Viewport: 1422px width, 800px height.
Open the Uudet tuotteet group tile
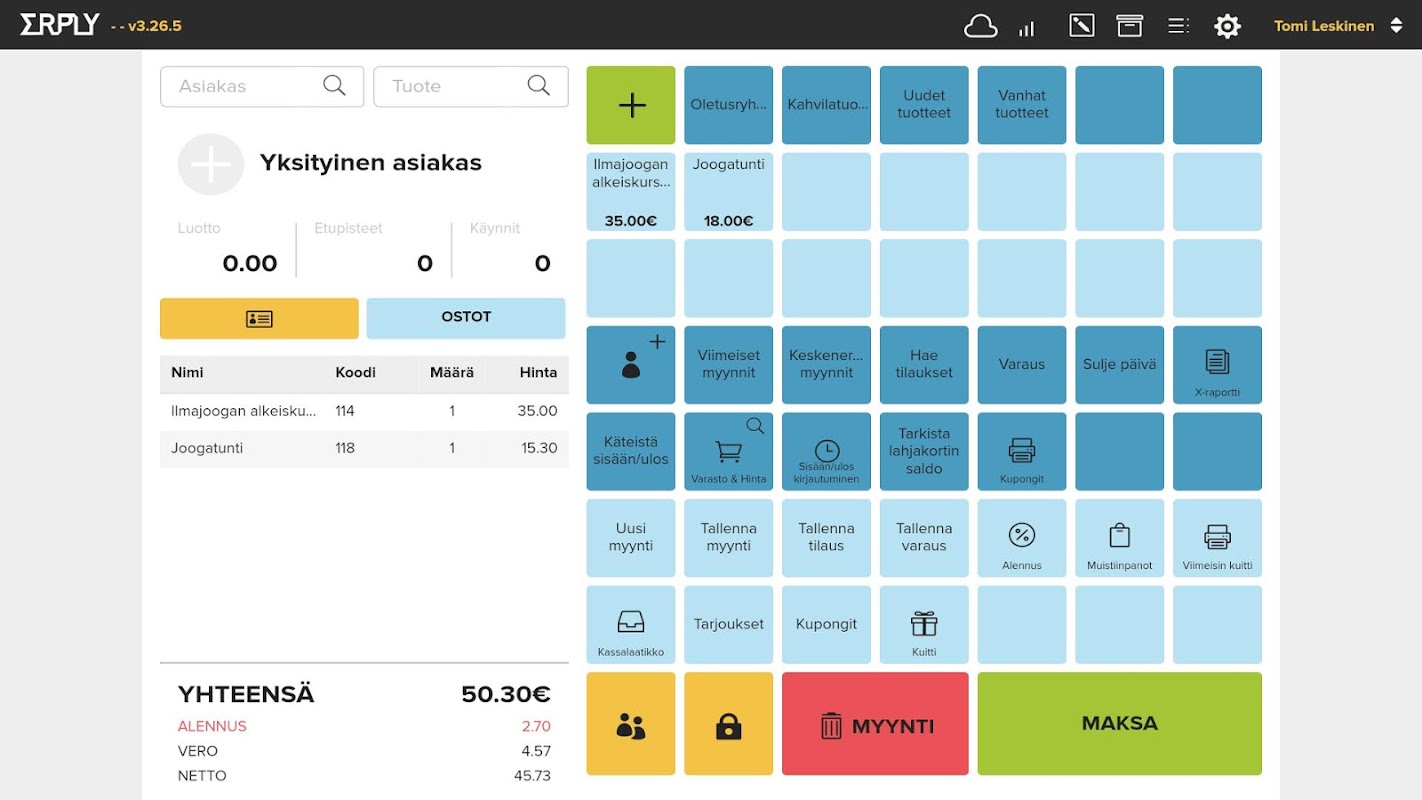pos(924,105)
